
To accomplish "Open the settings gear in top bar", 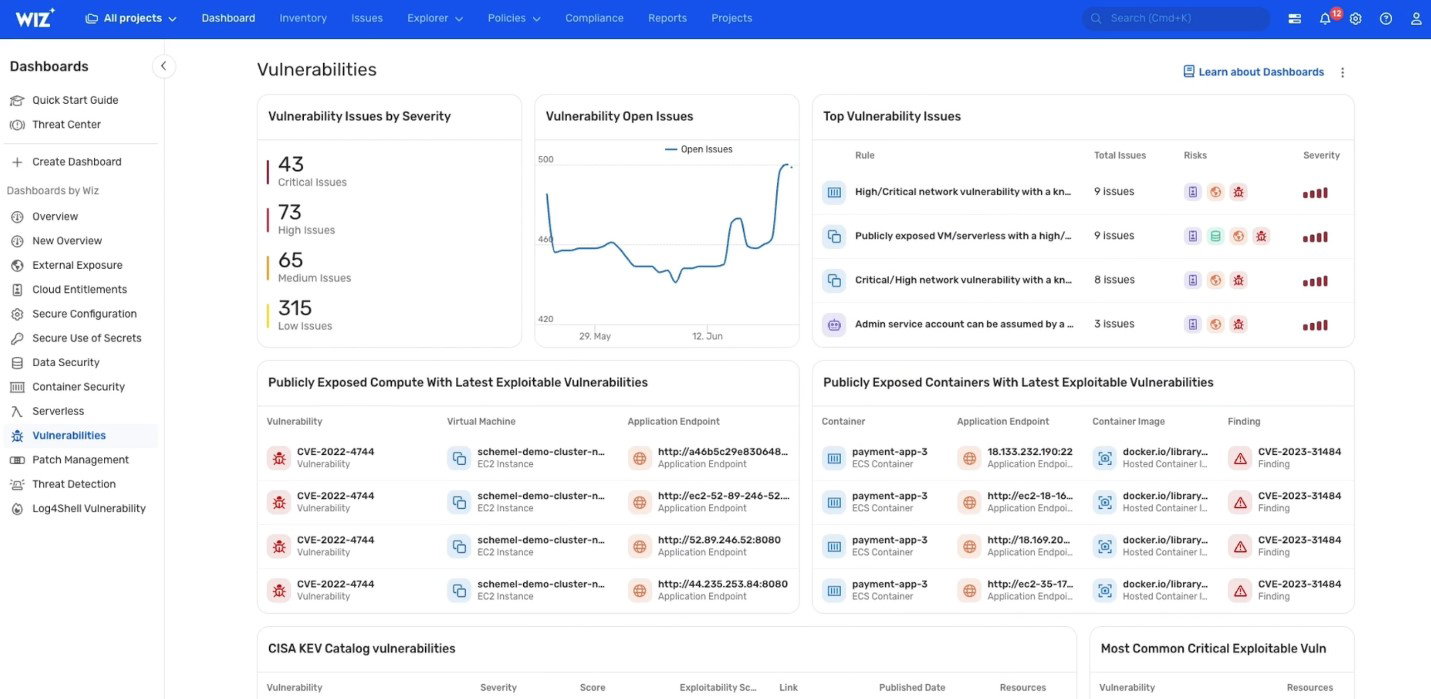I will [x=1354, y=17].
